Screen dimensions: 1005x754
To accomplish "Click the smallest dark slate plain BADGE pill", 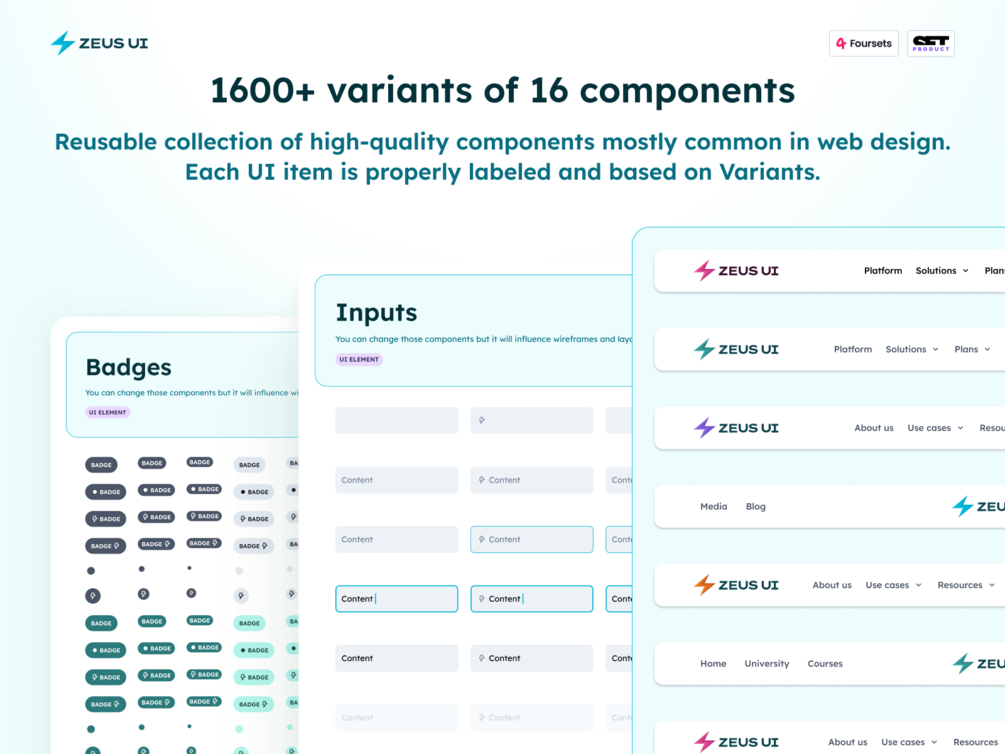I will (x=199, y=462).
